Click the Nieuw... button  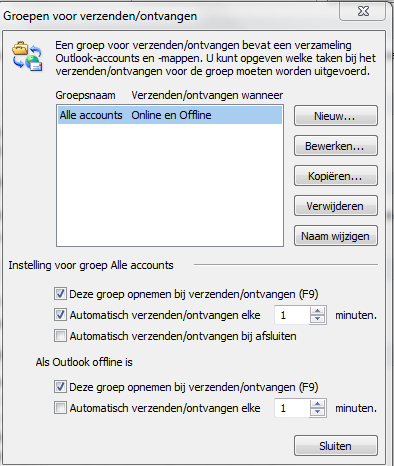[336, 116]
